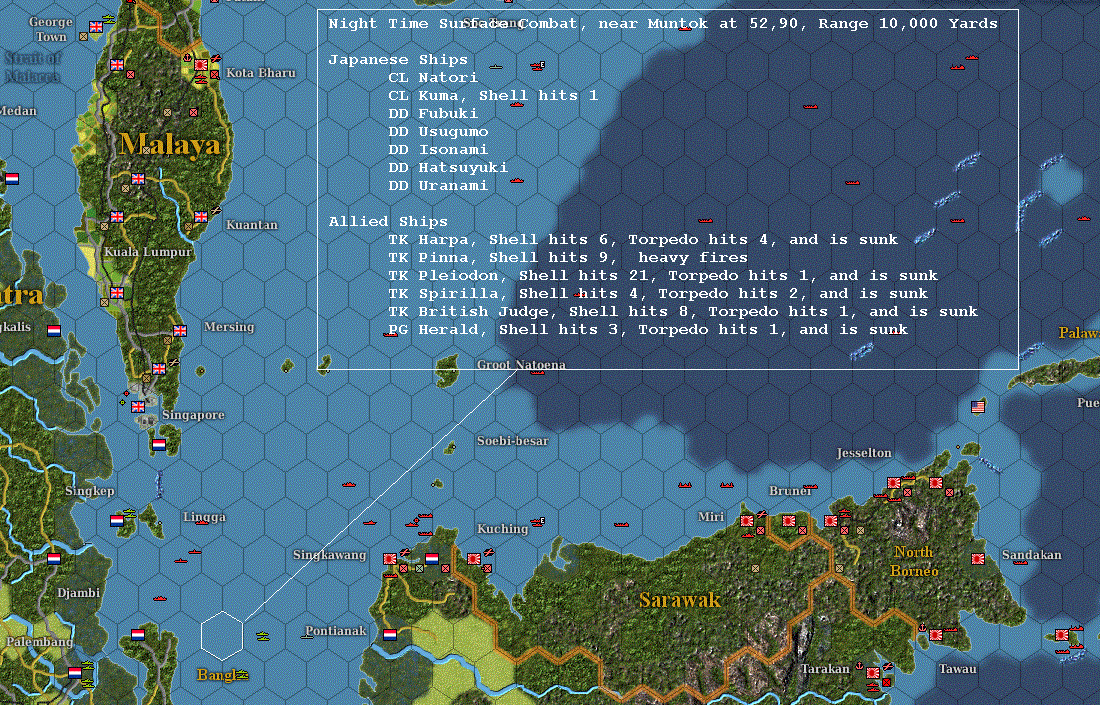Select the CL Natori line

433,77
